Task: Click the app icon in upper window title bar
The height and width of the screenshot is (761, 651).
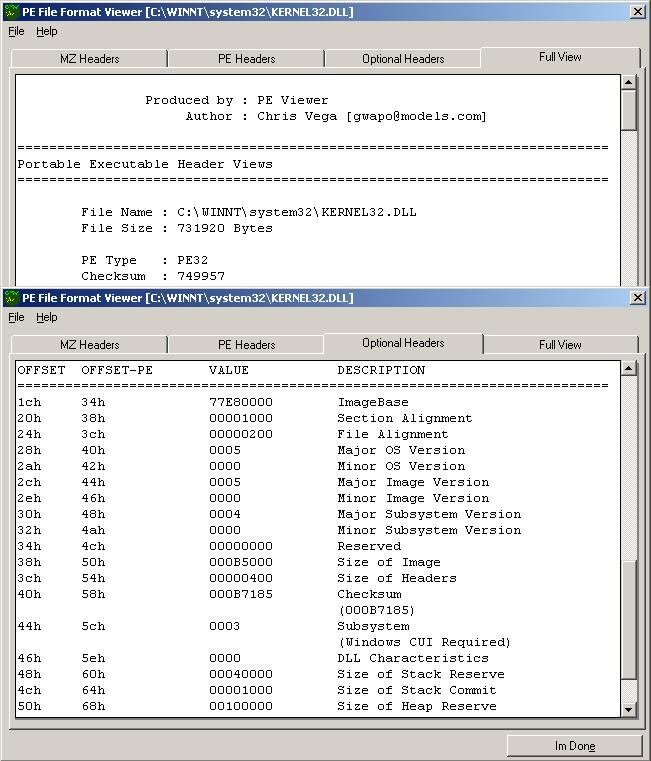Action: tap(12, 11)
